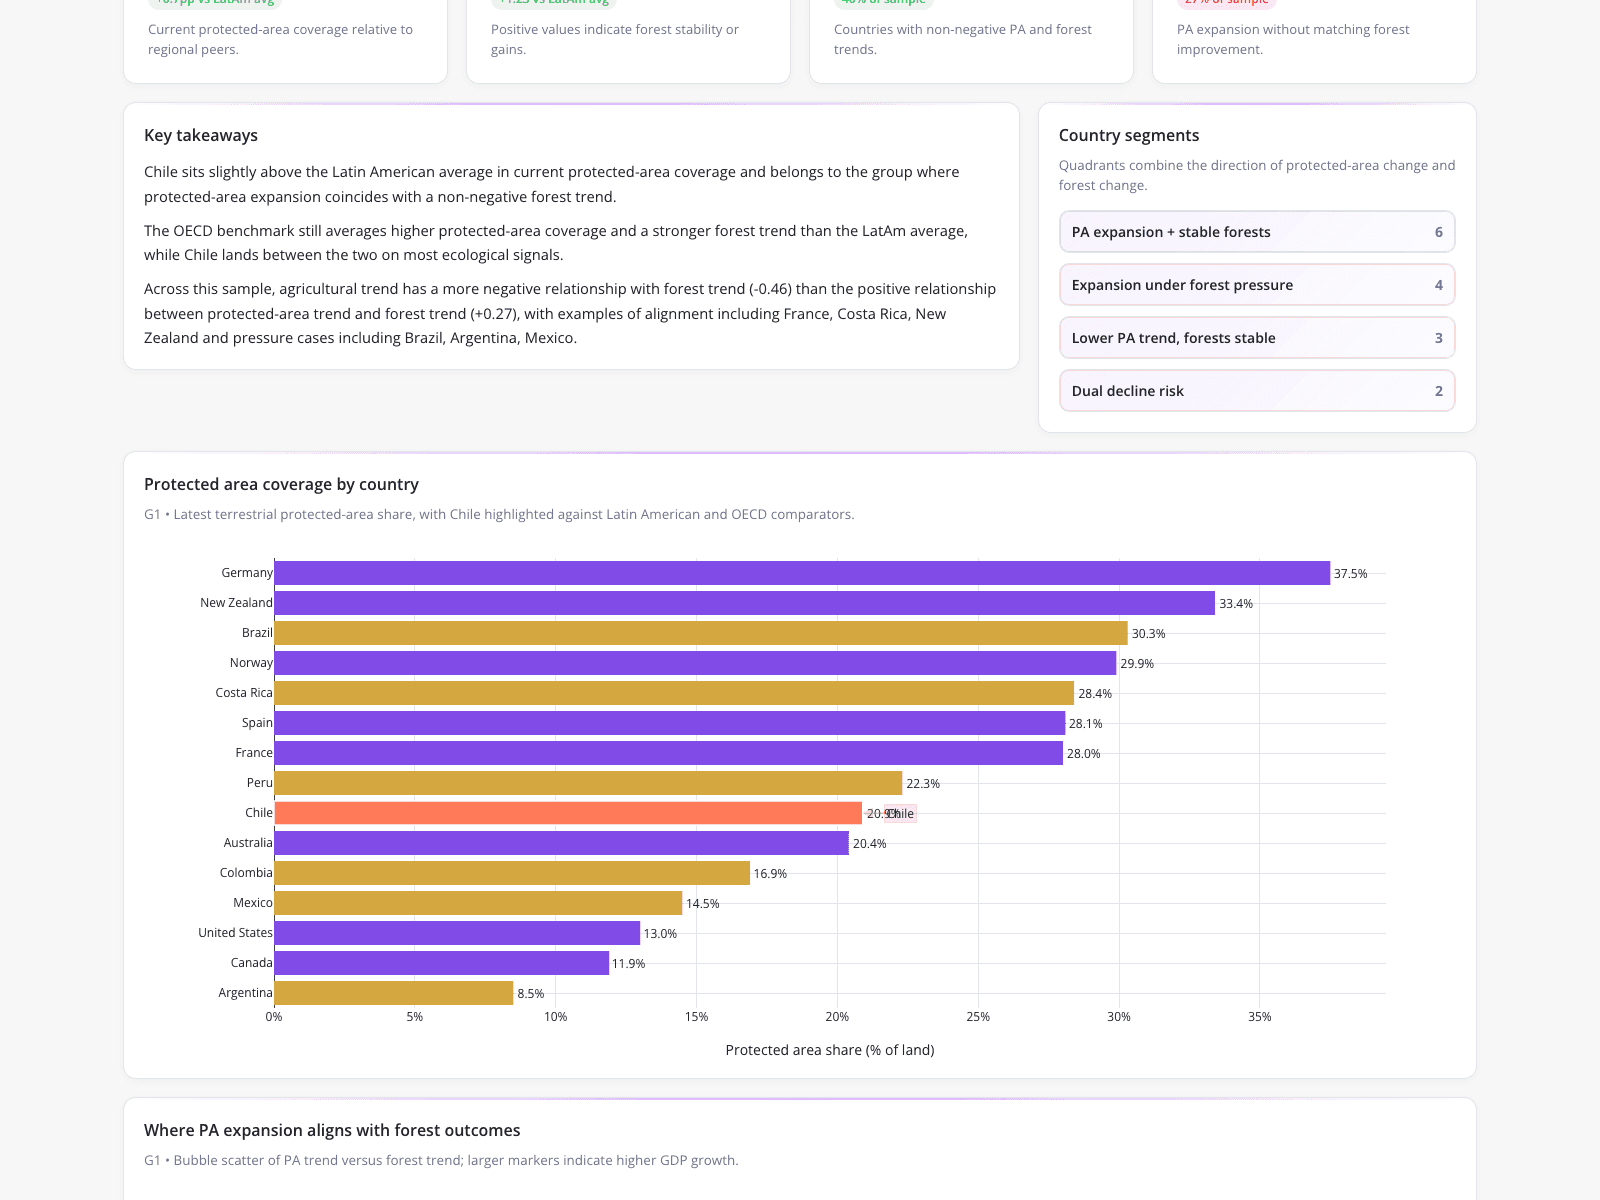Select Brazil's gold bar in the chart
The width and height of the screenshot is (1600, 1200).
point(701,633)
